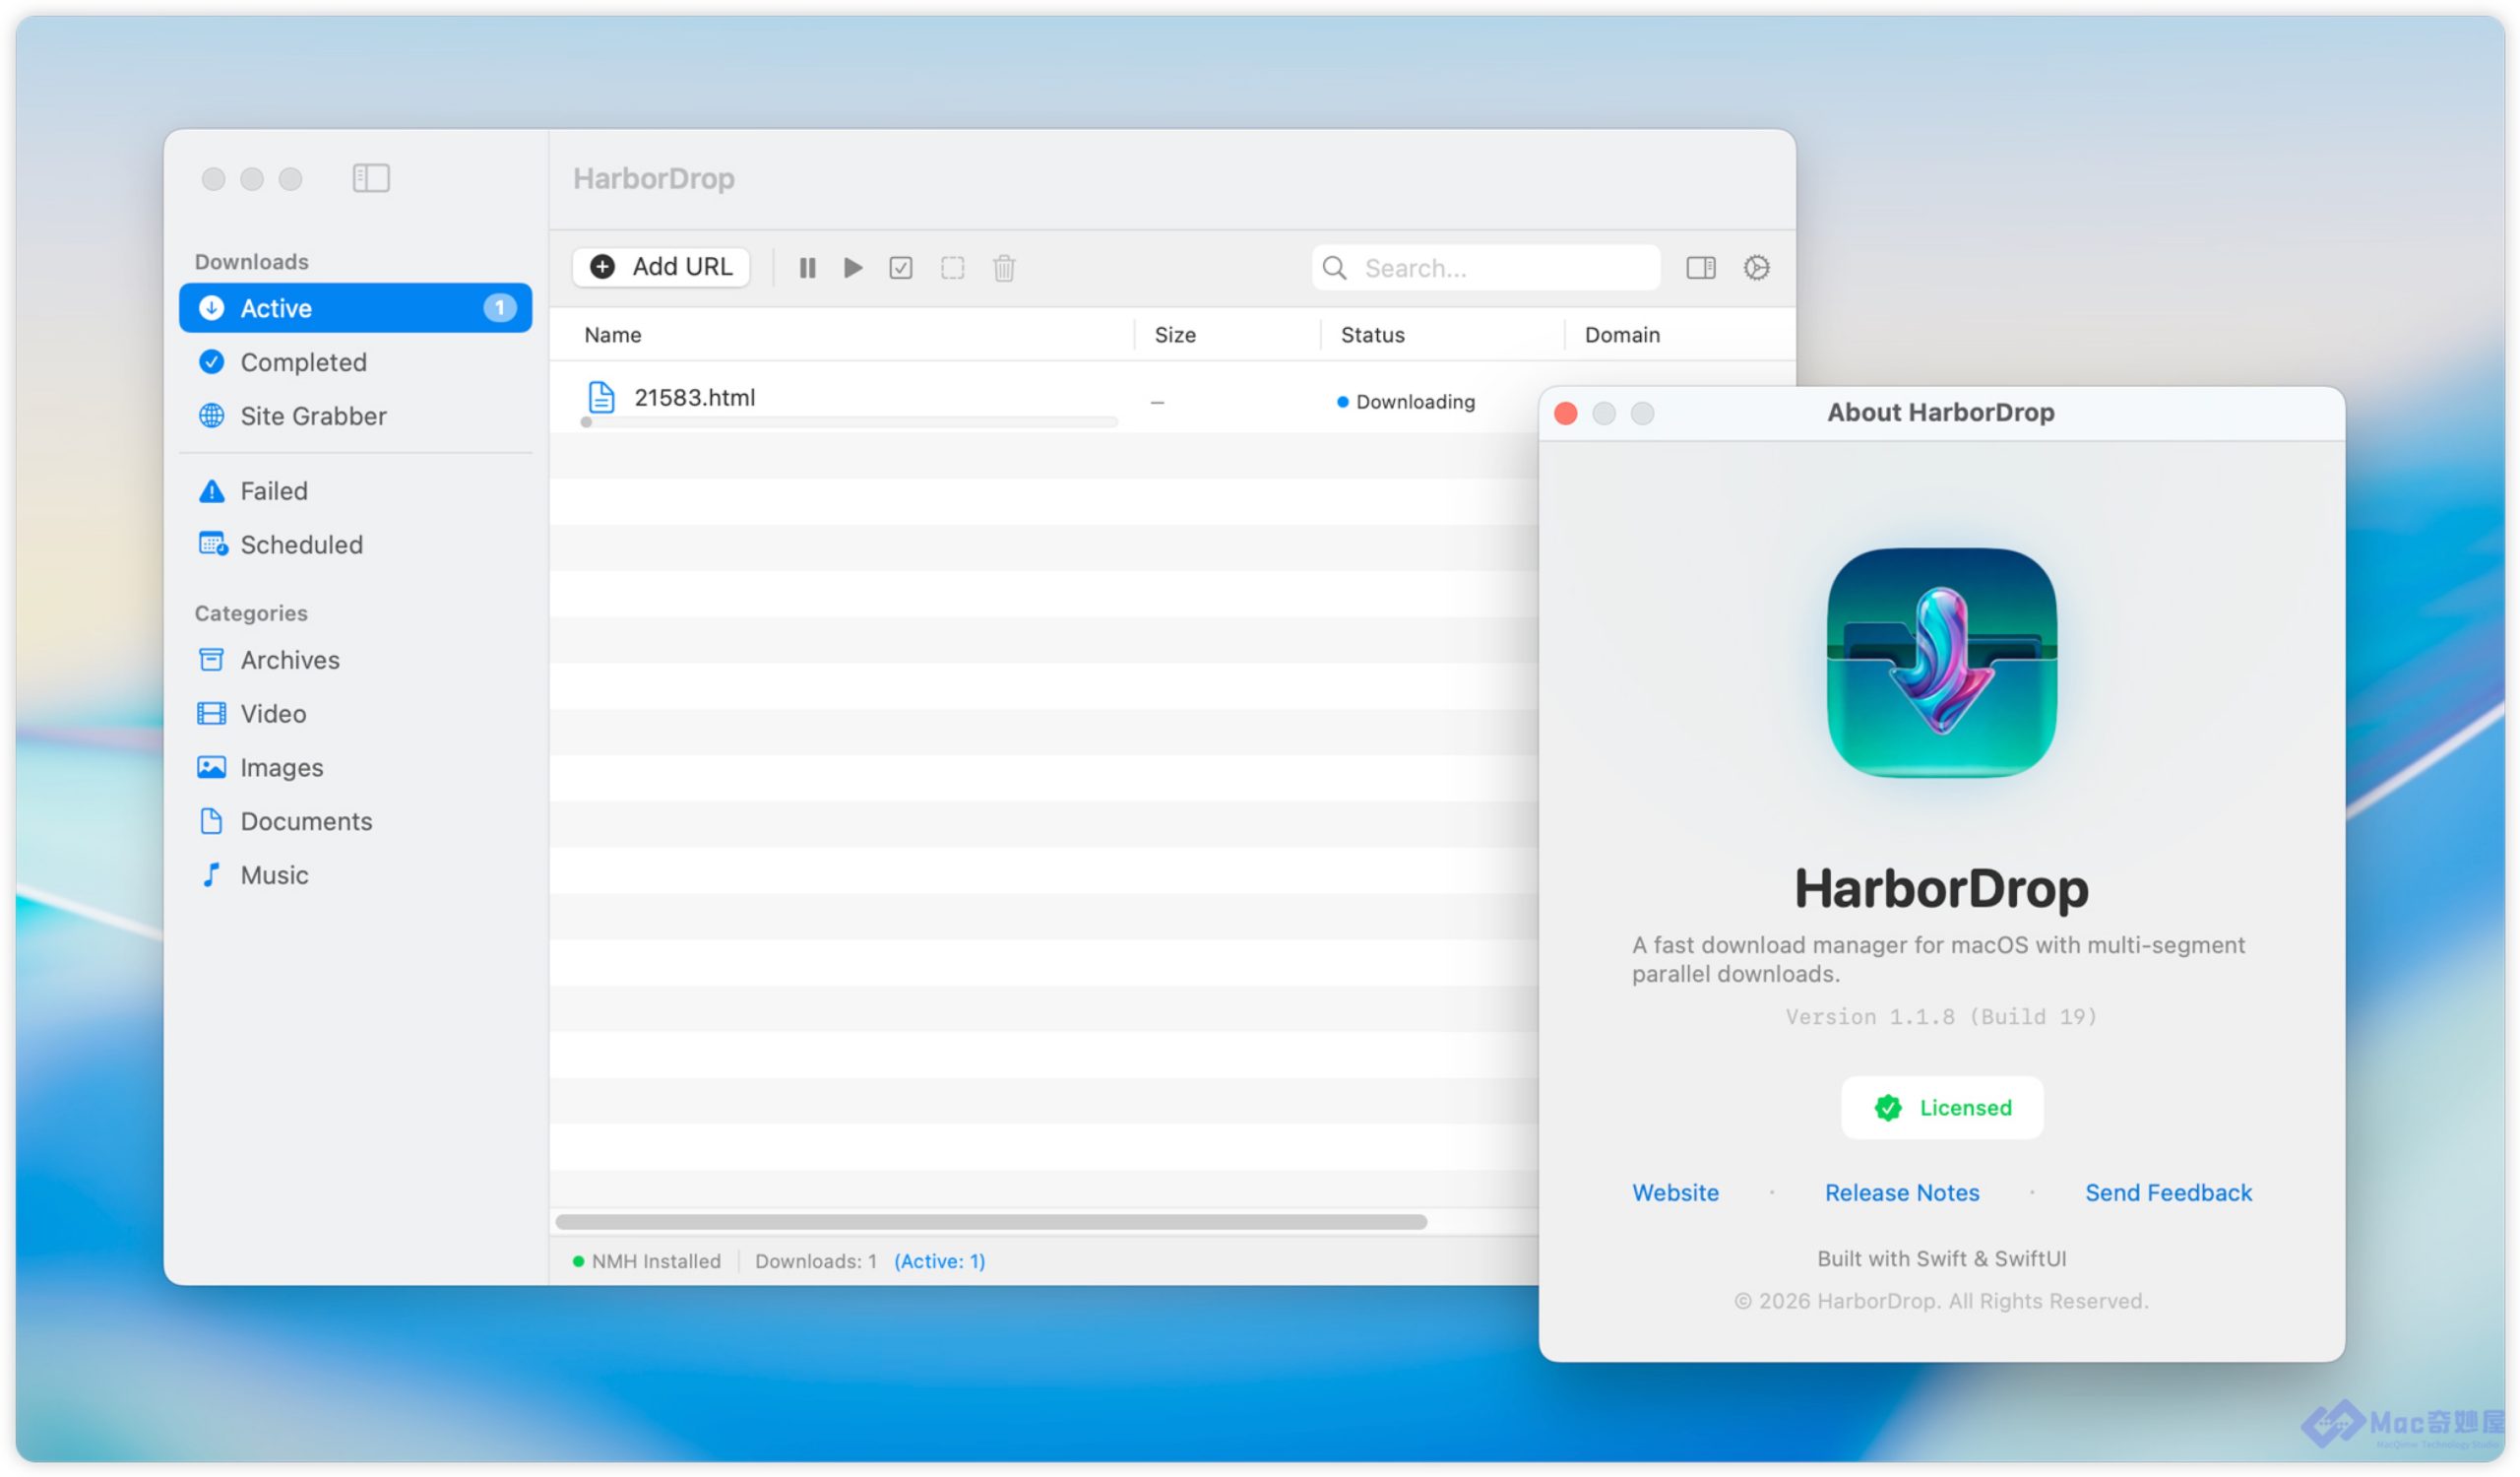Click the Send Feedback link
This screenshot has height=1477, width=2520.
(x=2168, y=1193)
